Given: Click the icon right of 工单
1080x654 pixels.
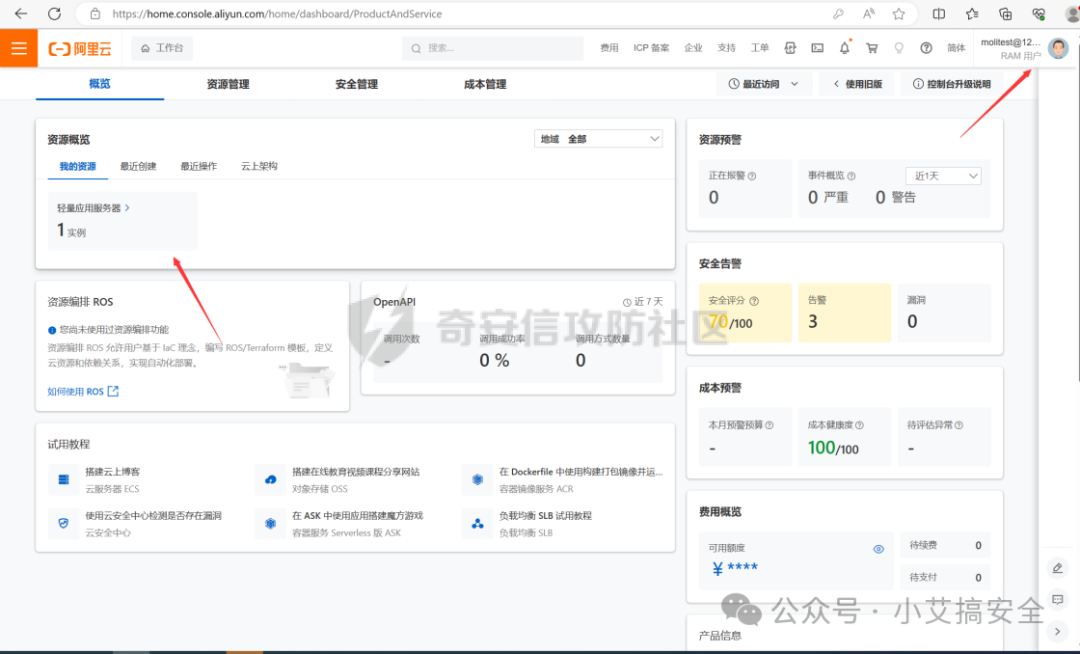Looking at the screenshot, I should [790, 48].
